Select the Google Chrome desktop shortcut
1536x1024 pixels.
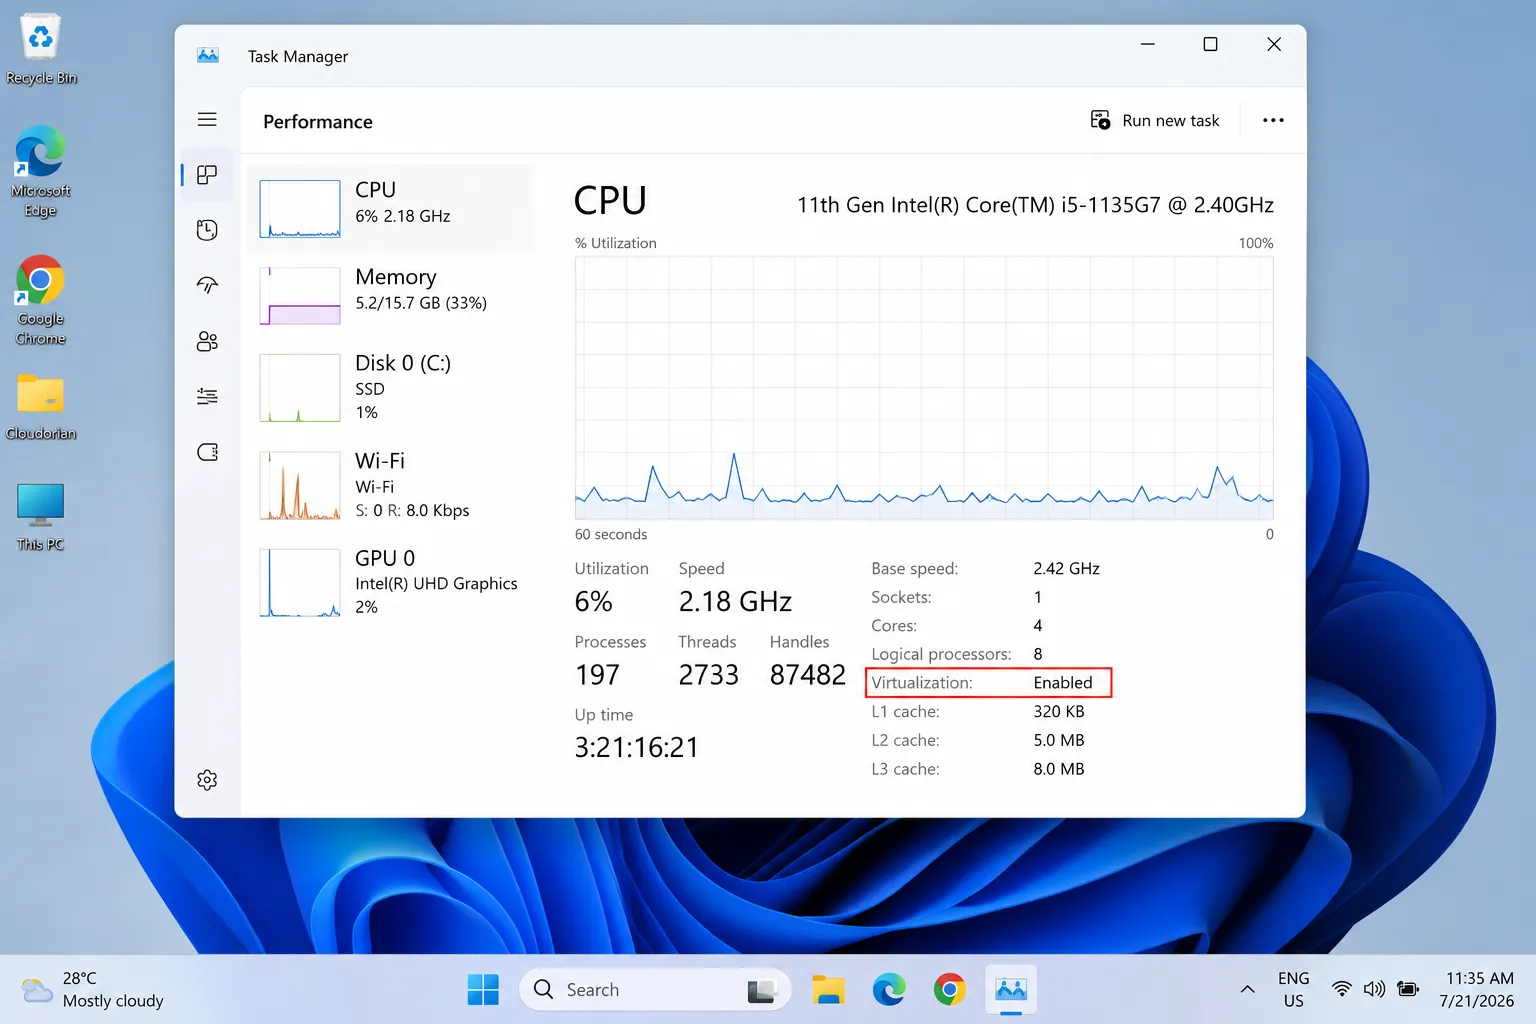tap(41, 300)
